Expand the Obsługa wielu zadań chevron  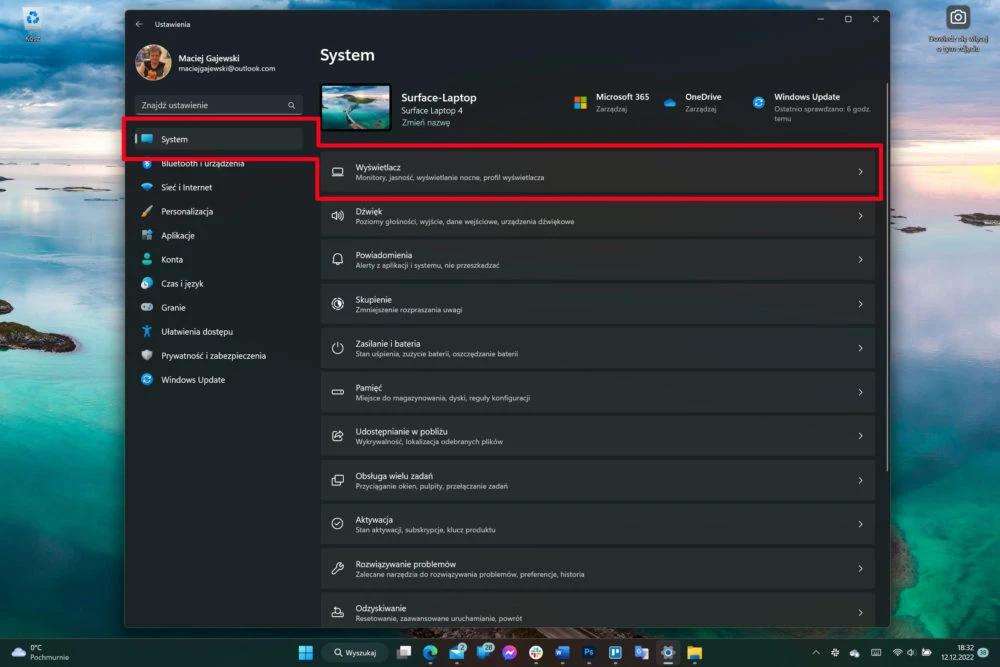860,480
